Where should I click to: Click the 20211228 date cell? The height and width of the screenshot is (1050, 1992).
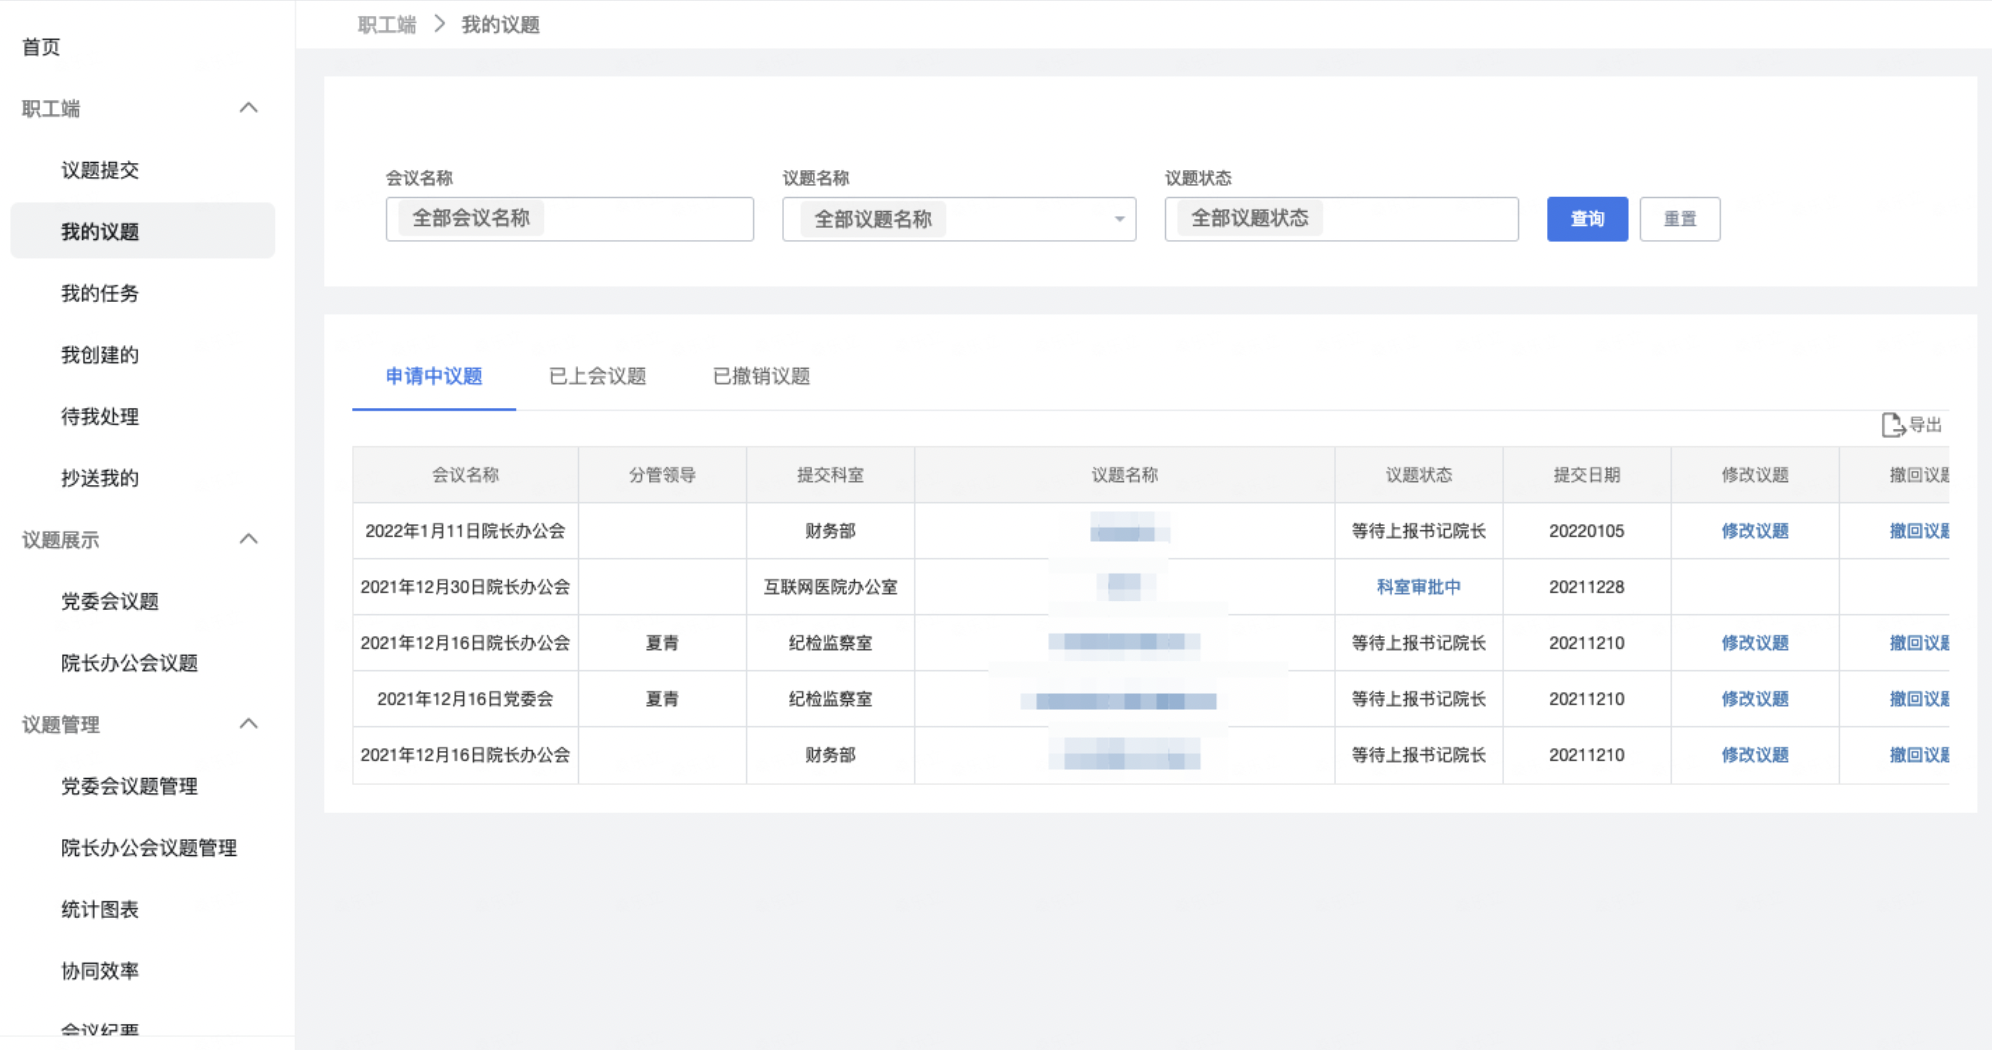point(1587,587)
